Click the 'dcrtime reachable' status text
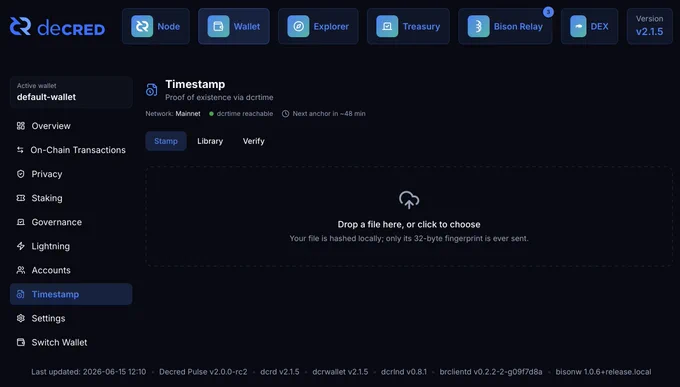 pos(245,114)
